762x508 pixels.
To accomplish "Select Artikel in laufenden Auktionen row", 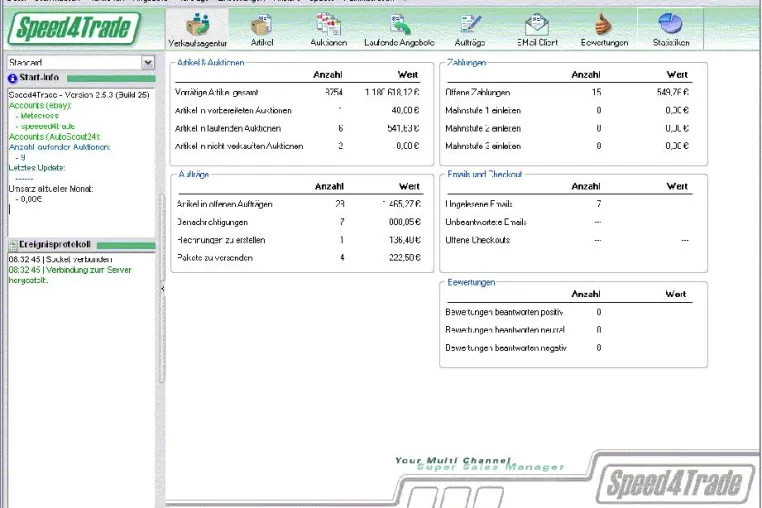I will [297, 128].
